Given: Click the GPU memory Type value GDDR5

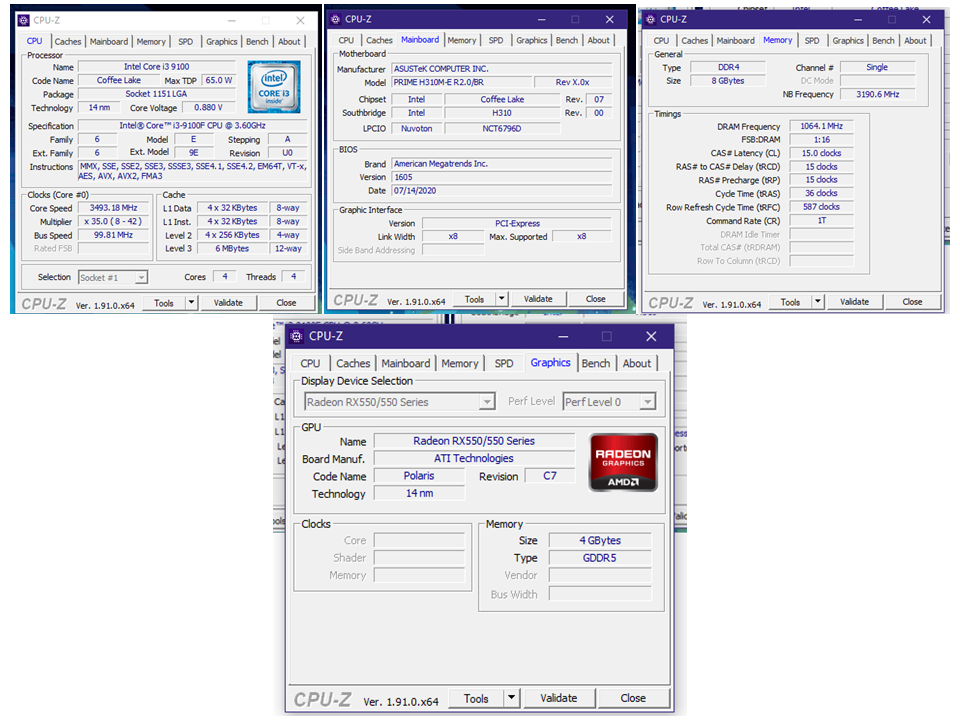Looking at the screenshot, I should coord(599,558).
